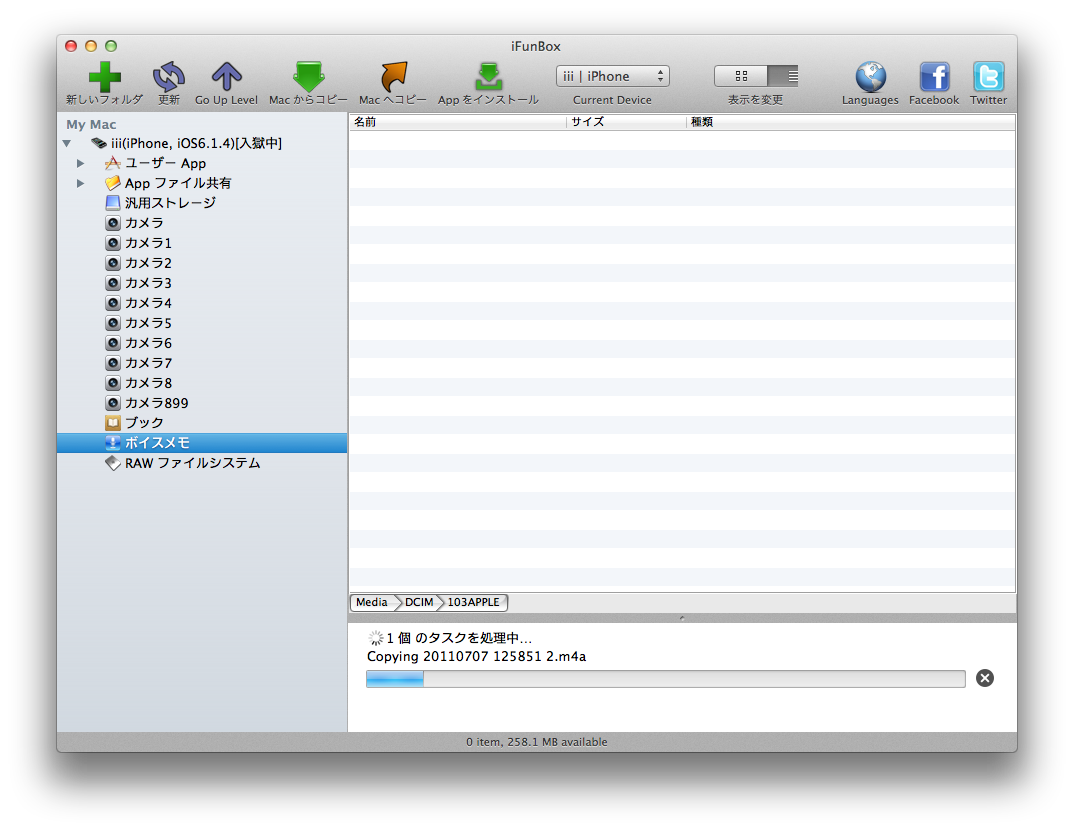Select the Media breadcrumb segment
The width and height of the screenshot is (1074, 831).
click(x=371, y=602)
